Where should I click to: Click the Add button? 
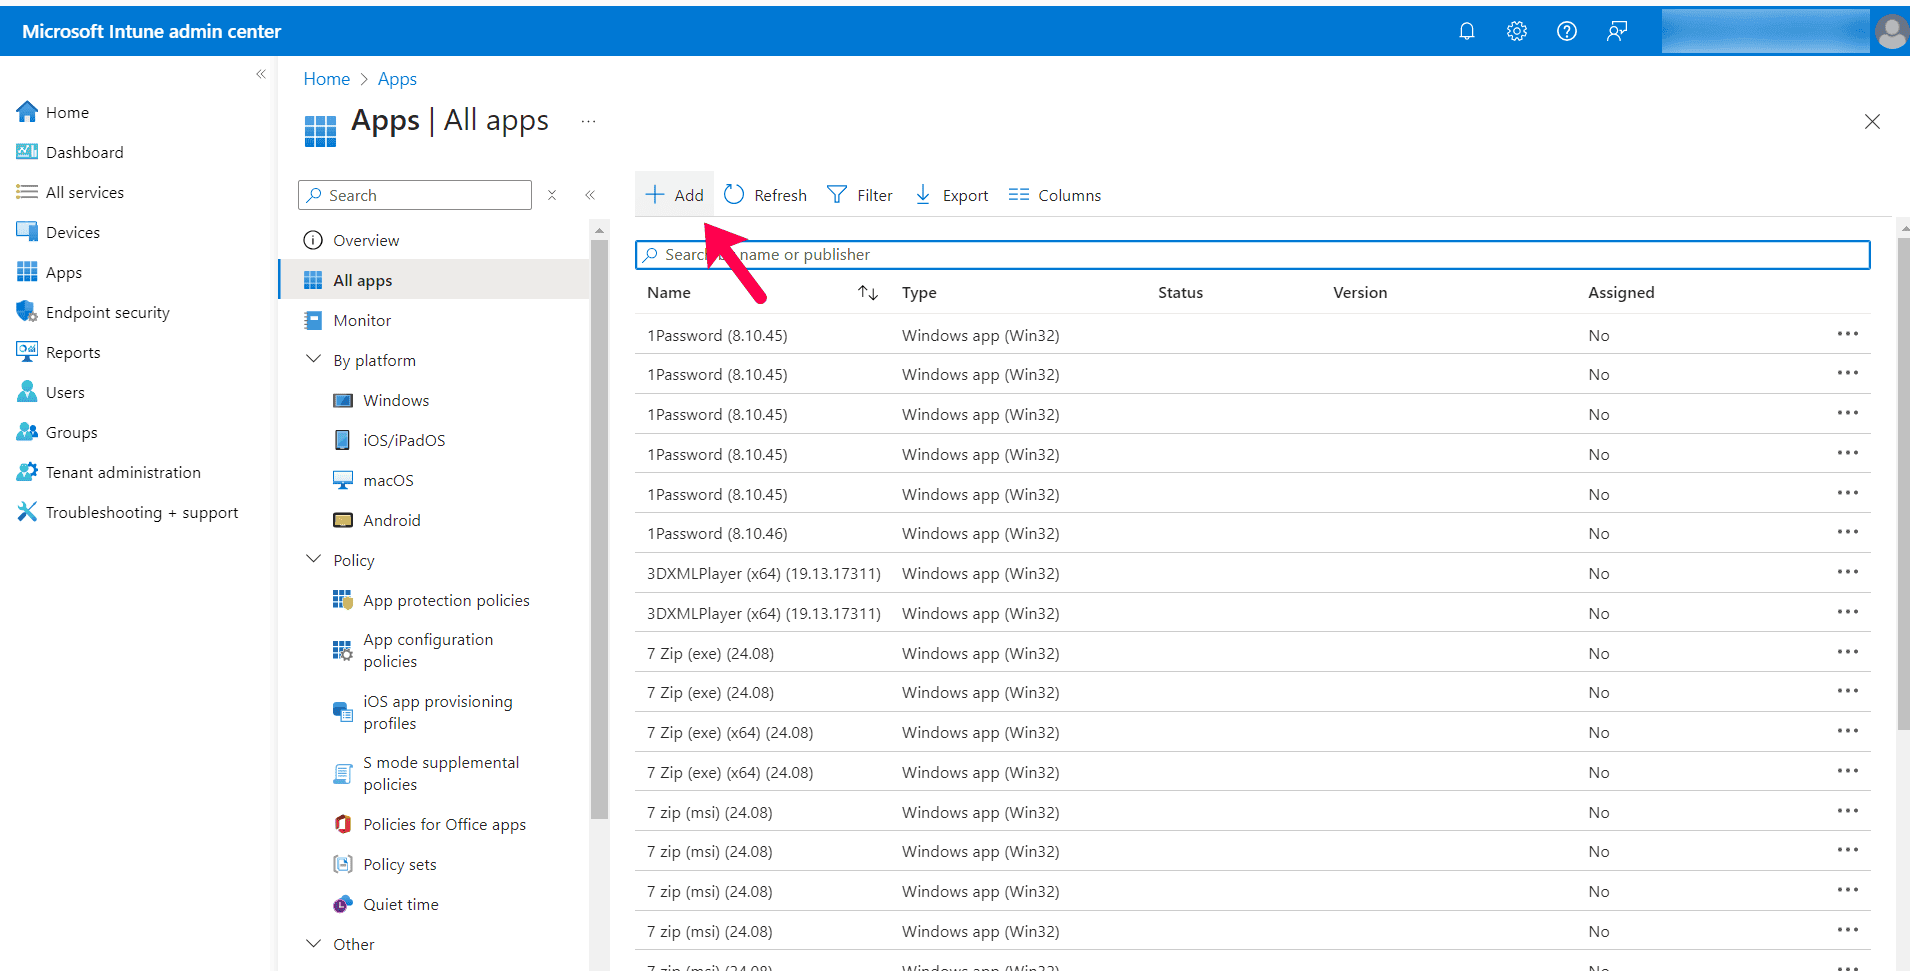point(675,195)
